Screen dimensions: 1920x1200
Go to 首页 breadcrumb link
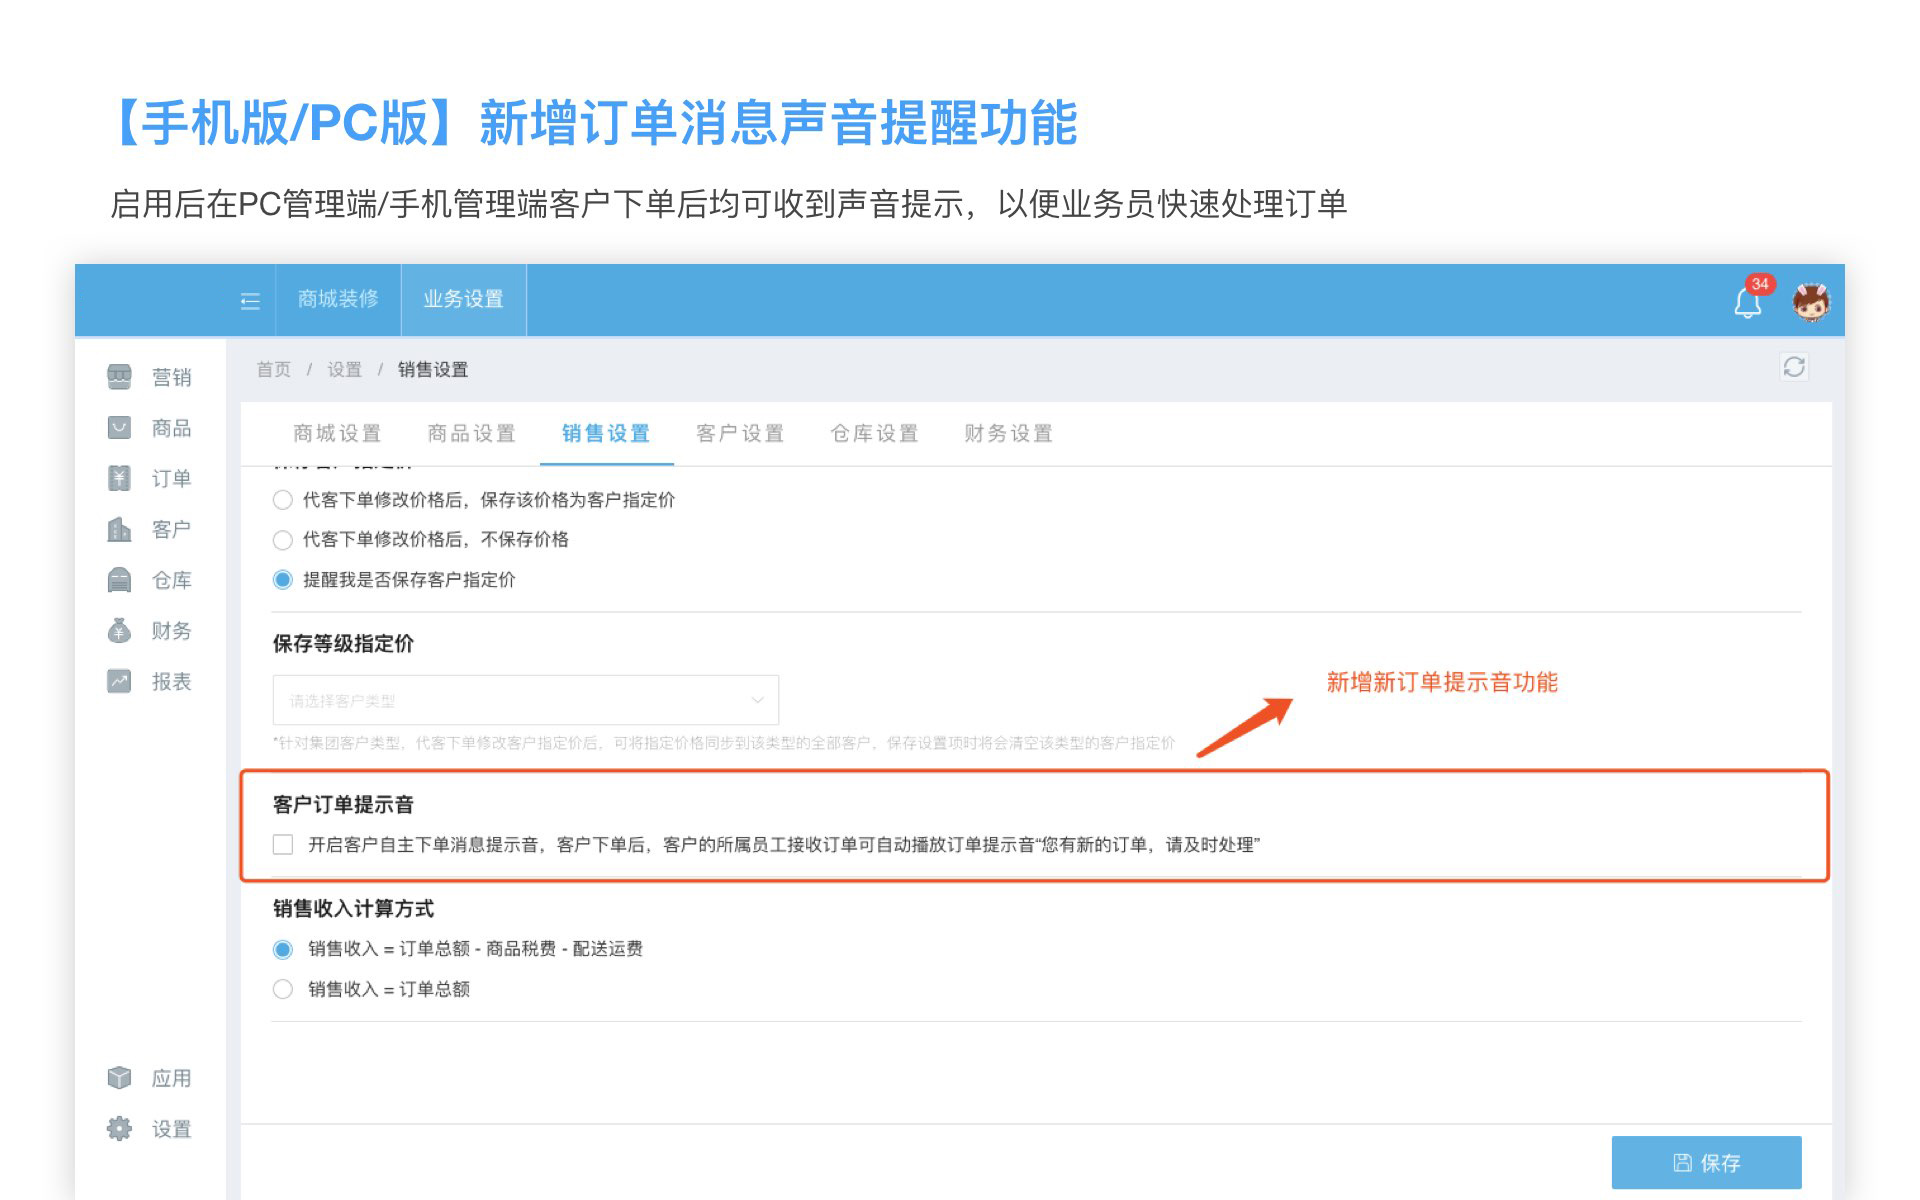[273, 369]
